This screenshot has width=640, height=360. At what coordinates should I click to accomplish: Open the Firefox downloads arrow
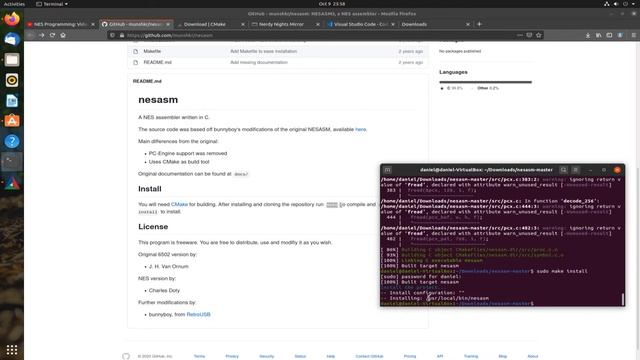(588, 35)
